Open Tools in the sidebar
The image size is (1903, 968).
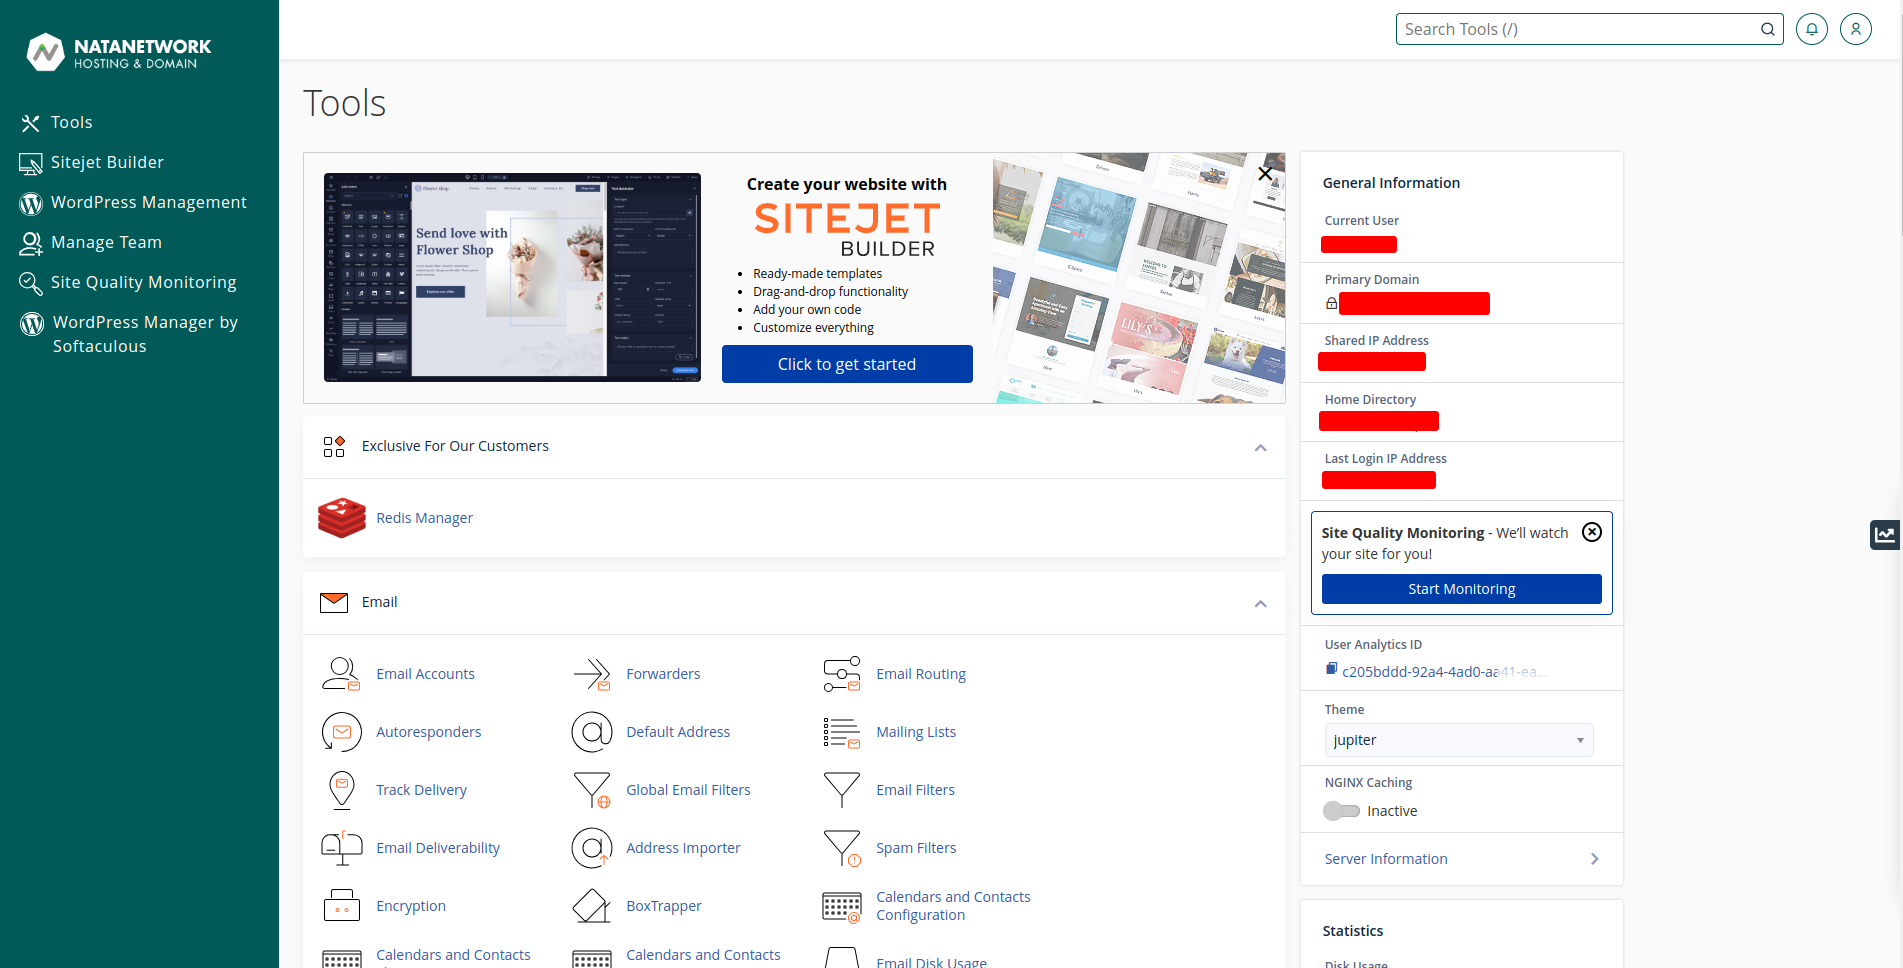[x=72, y=122]
